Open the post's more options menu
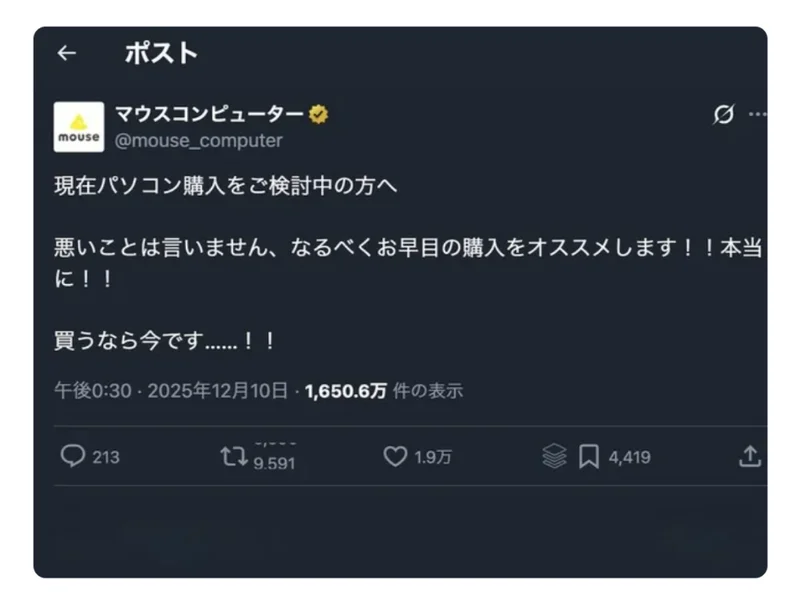Viewport: 800px width, 602px height. 757,115
